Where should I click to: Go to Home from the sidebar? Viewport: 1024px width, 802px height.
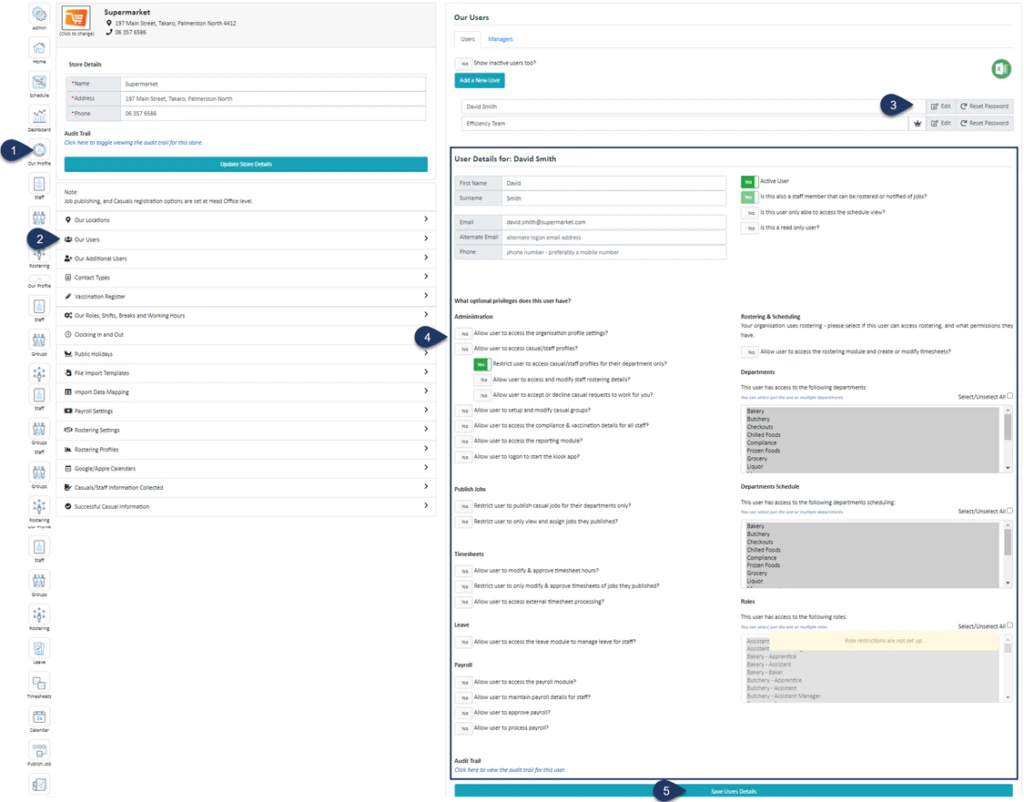click(x=39, y=48)
